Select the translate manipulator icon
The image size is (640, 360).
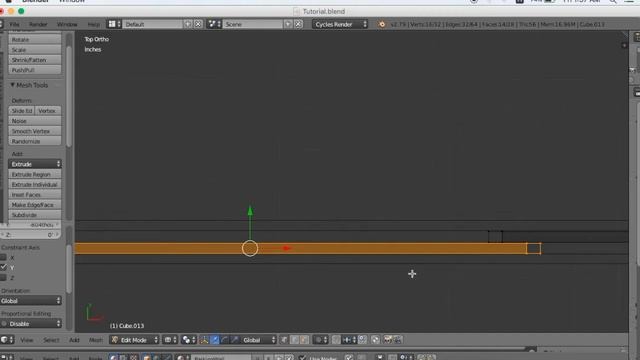[215, 340]
